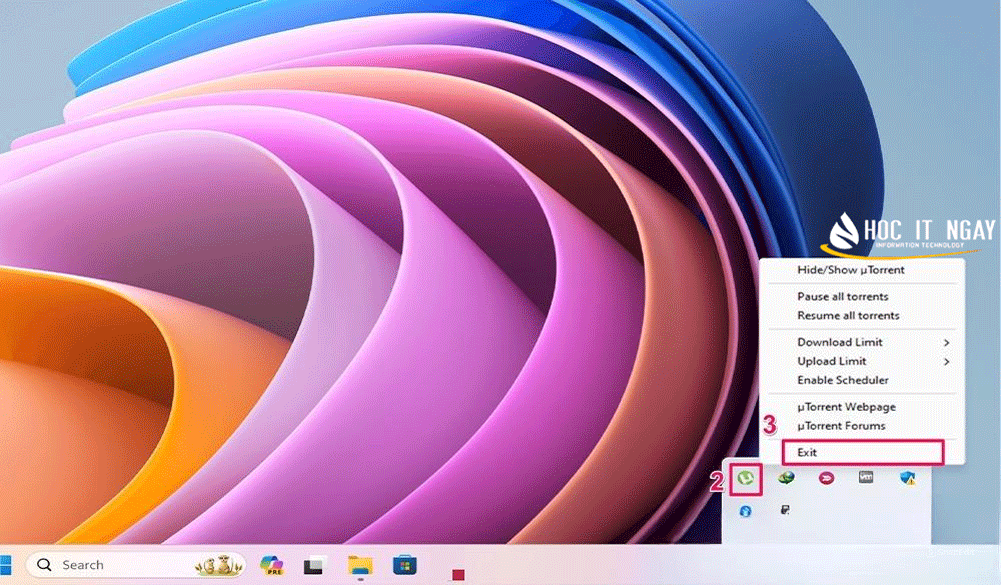Open the Internet Download Manager tray icon
1001x585 pixels.
point(786,477)
